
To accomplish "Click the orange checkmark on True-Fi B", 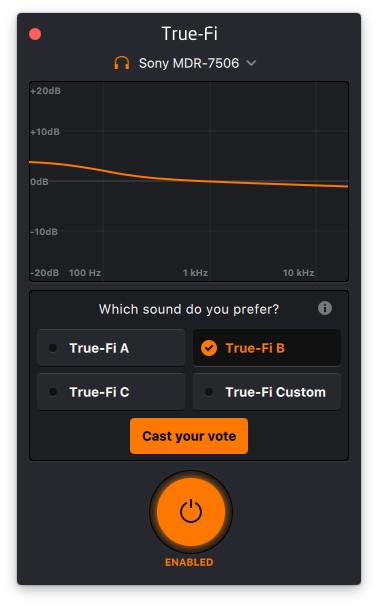I will click(209, 348).
